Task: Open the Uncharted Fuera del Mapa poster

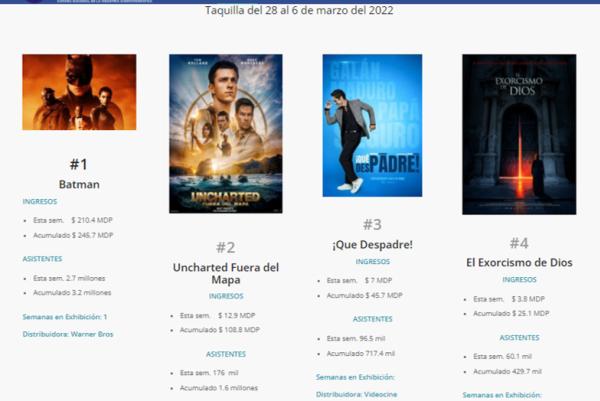Action: (x=226, y=134)
